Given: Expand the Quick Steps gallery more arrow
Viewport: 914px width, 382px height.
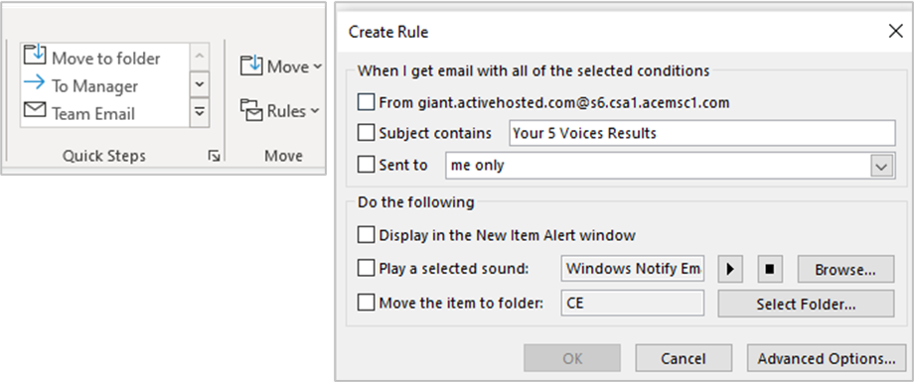Looking at the screenshot, I should (199, 111).
